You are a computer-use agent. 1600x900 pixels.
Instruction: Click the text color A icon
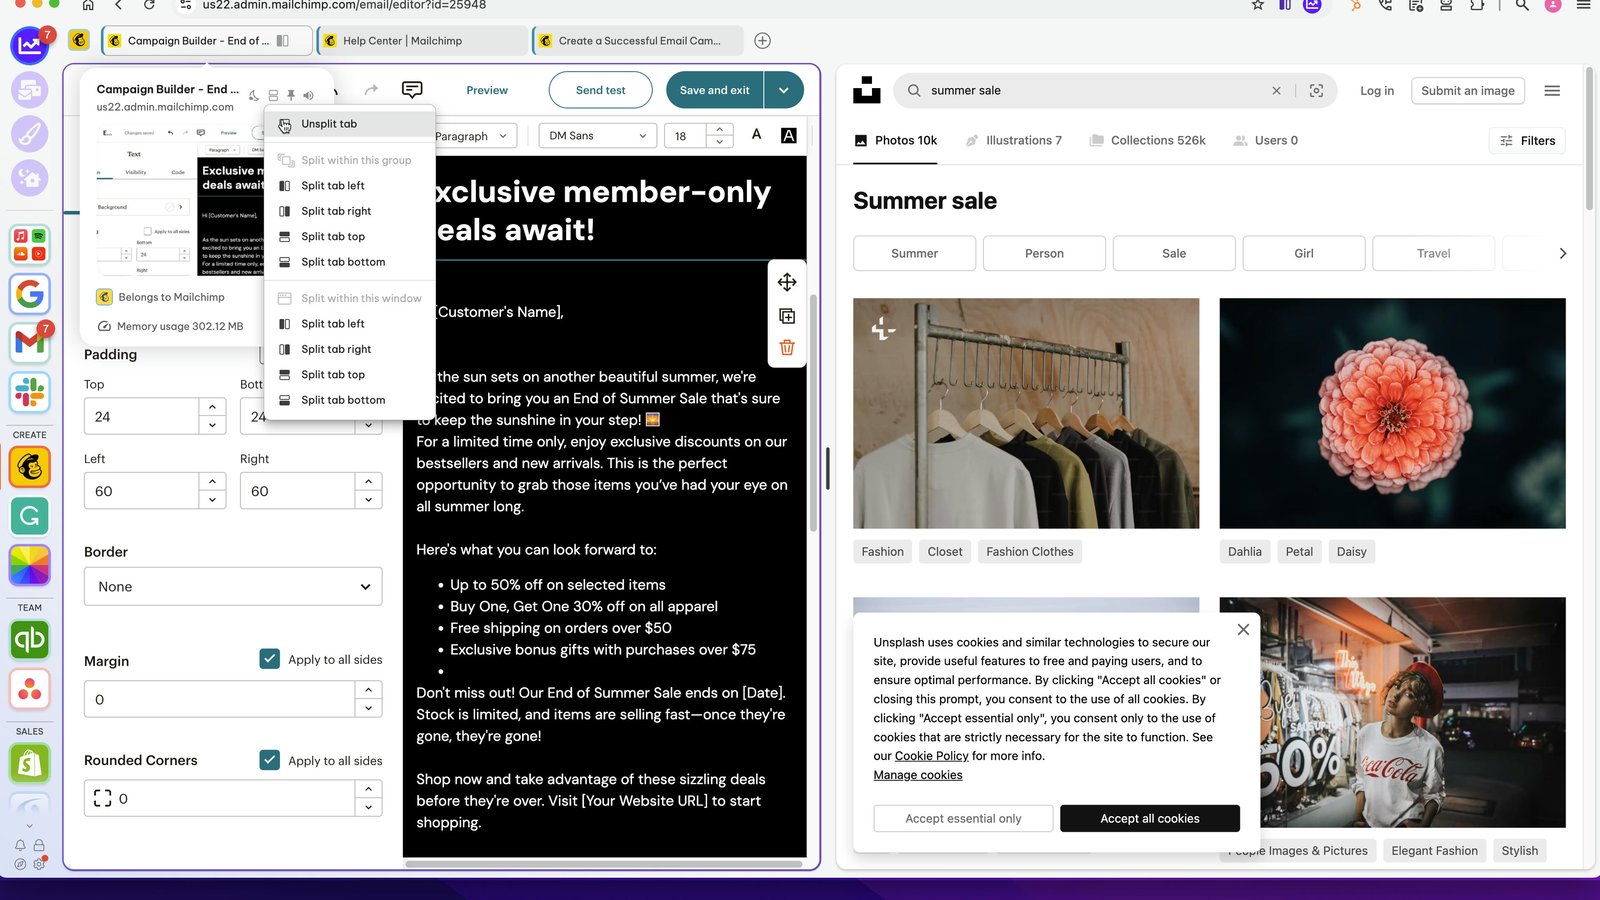[x=757, y=135]
